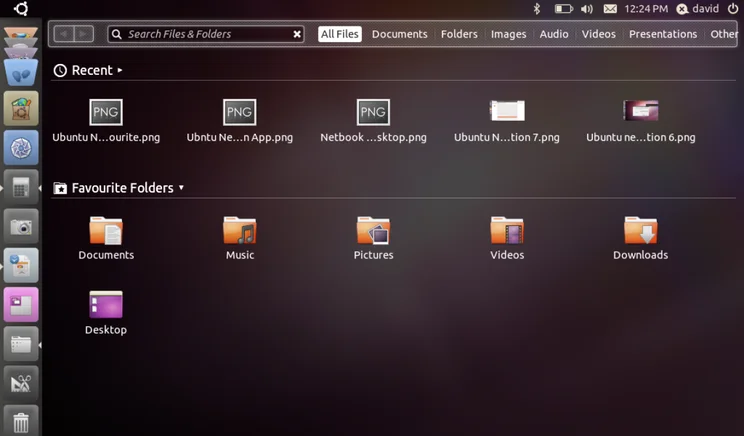This screenshot has width=744, height=436.
Task: Open the Desktop folder
Action: point(106,313)
